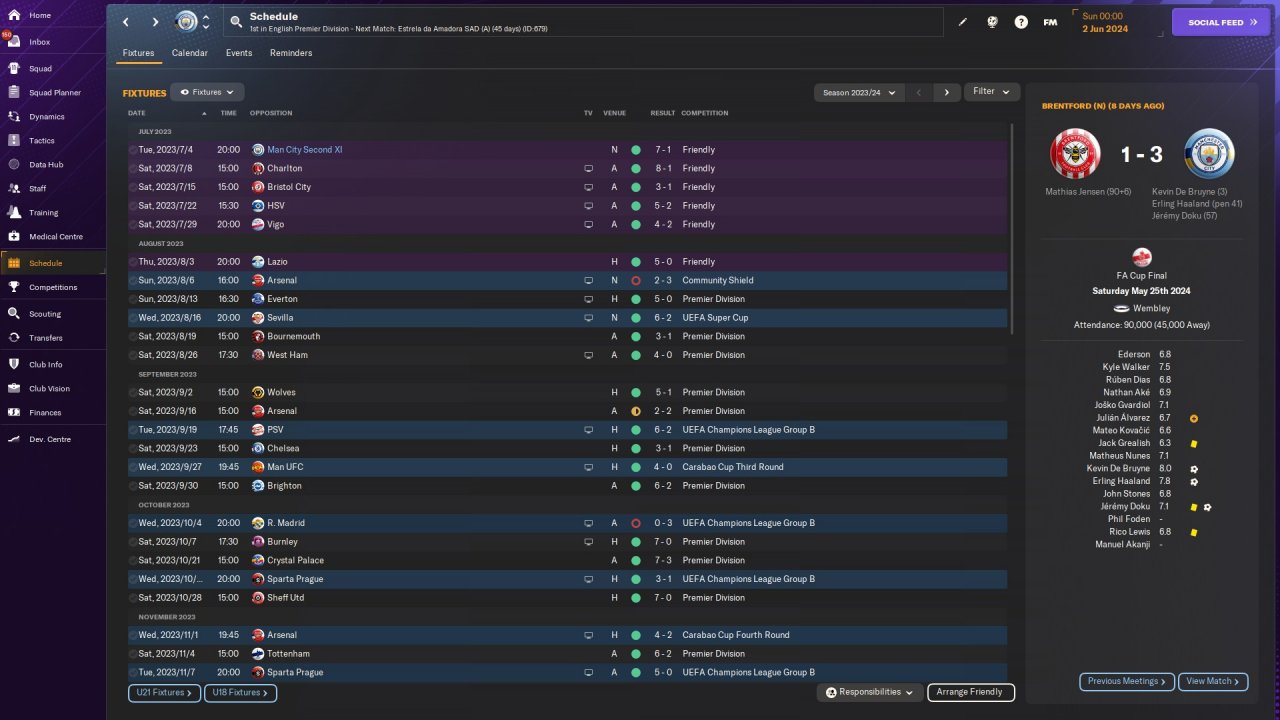The width and height of the screenshot is (1280, 720).
Task: Toggle reminder circle for Everton fixture
Action: click(133, 299)
